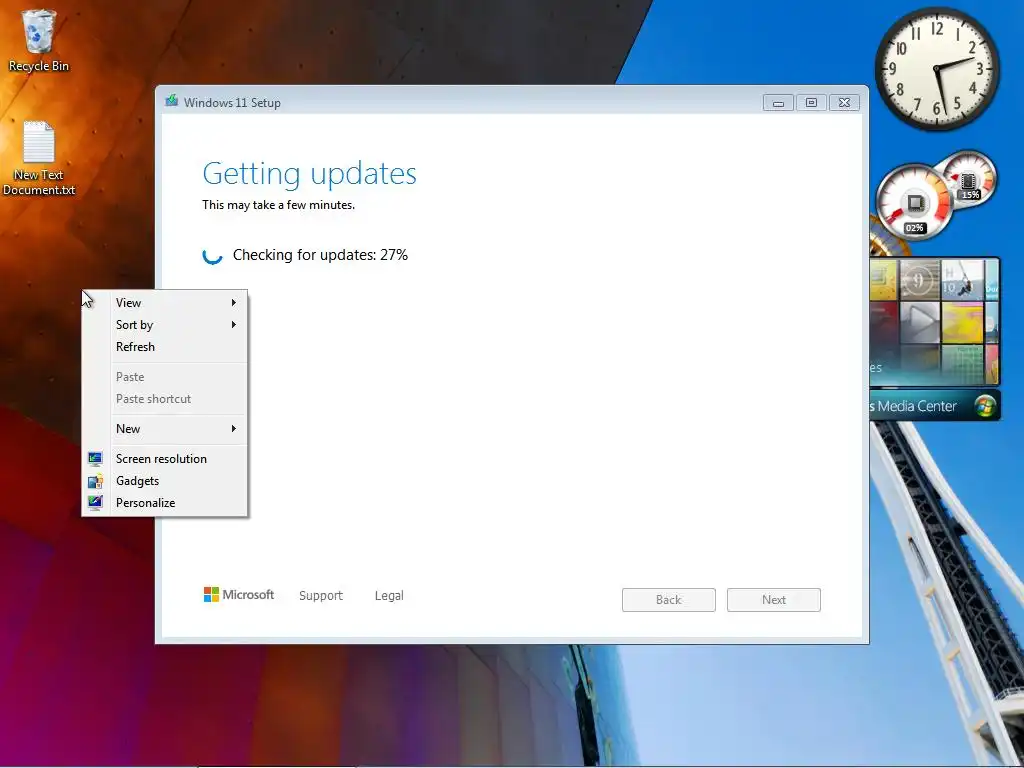Image resolution: width=1024 pixels, height=768 pixels.
Task: Open the Legal link
Action: (389, 596)
